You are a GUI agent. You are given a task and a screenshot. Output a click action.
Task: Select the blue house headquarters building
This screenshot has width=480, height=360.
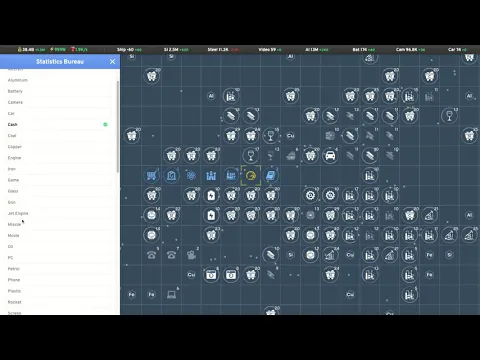click(x=171, y=175)
